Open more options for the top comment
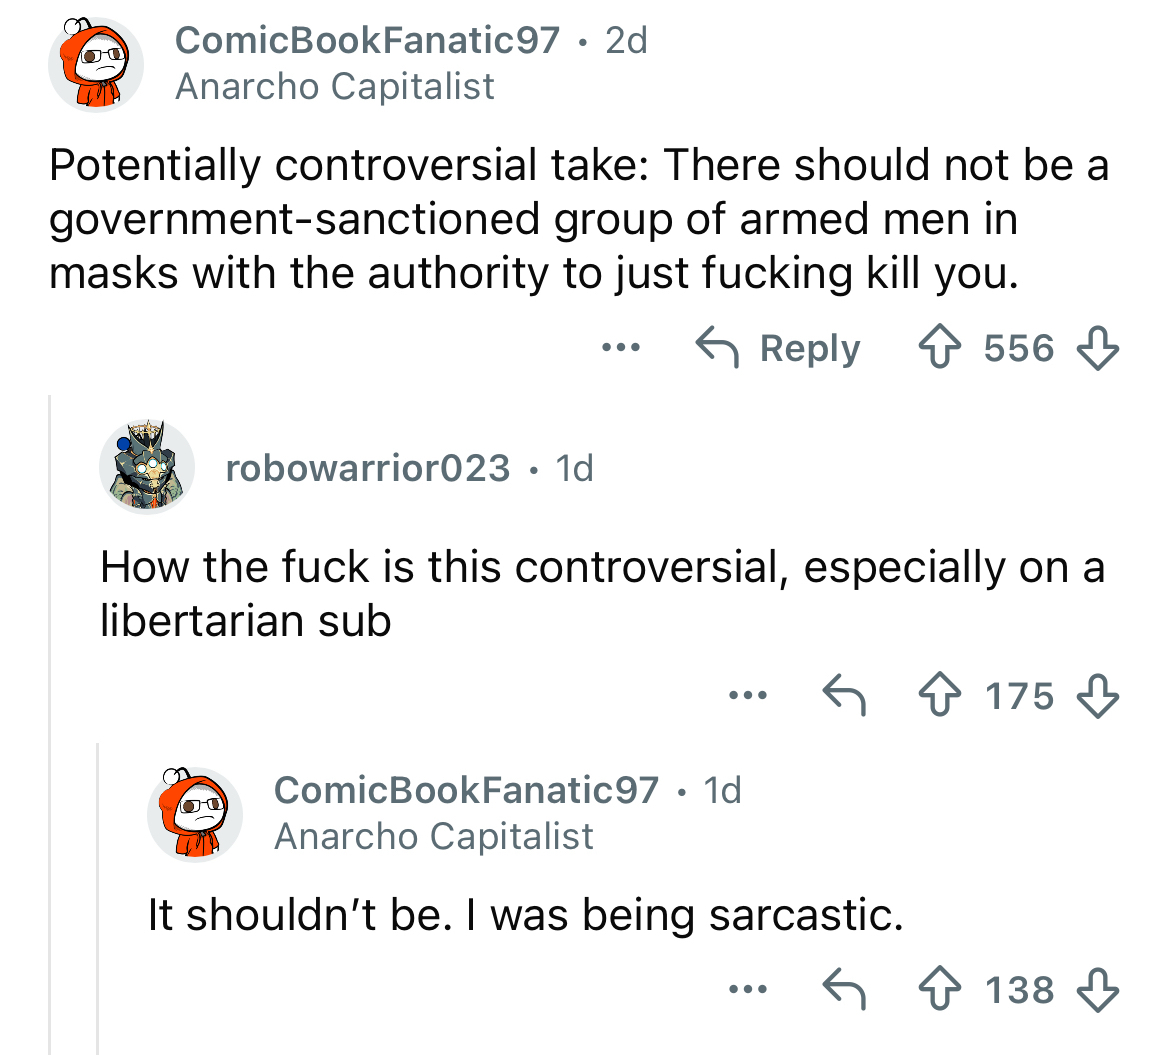This screenshot has height=1055, width=1170. coord(618,348)
